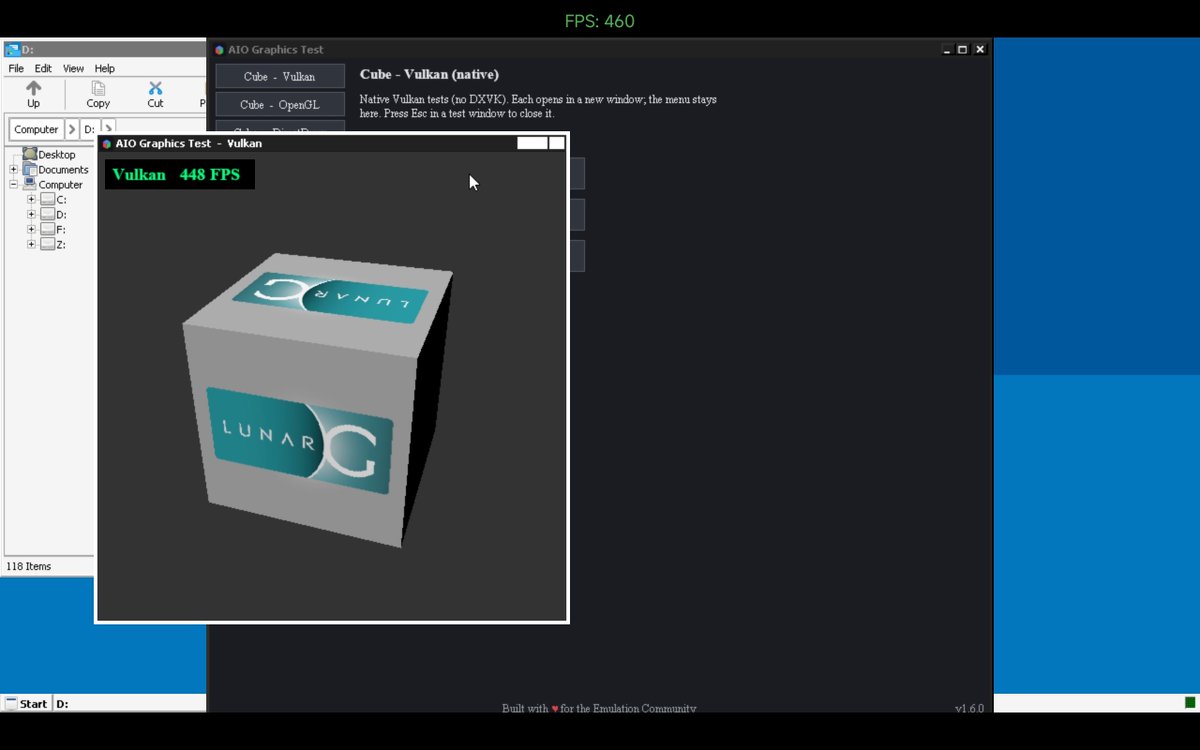Click the v1.6.0 version label

click(969, 708)
